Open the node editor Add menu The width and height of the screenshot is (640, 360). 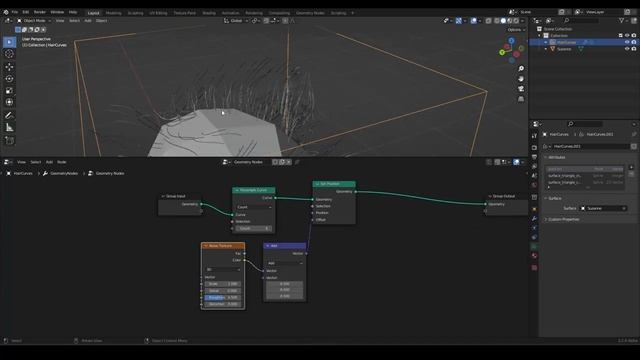point(49,162)
